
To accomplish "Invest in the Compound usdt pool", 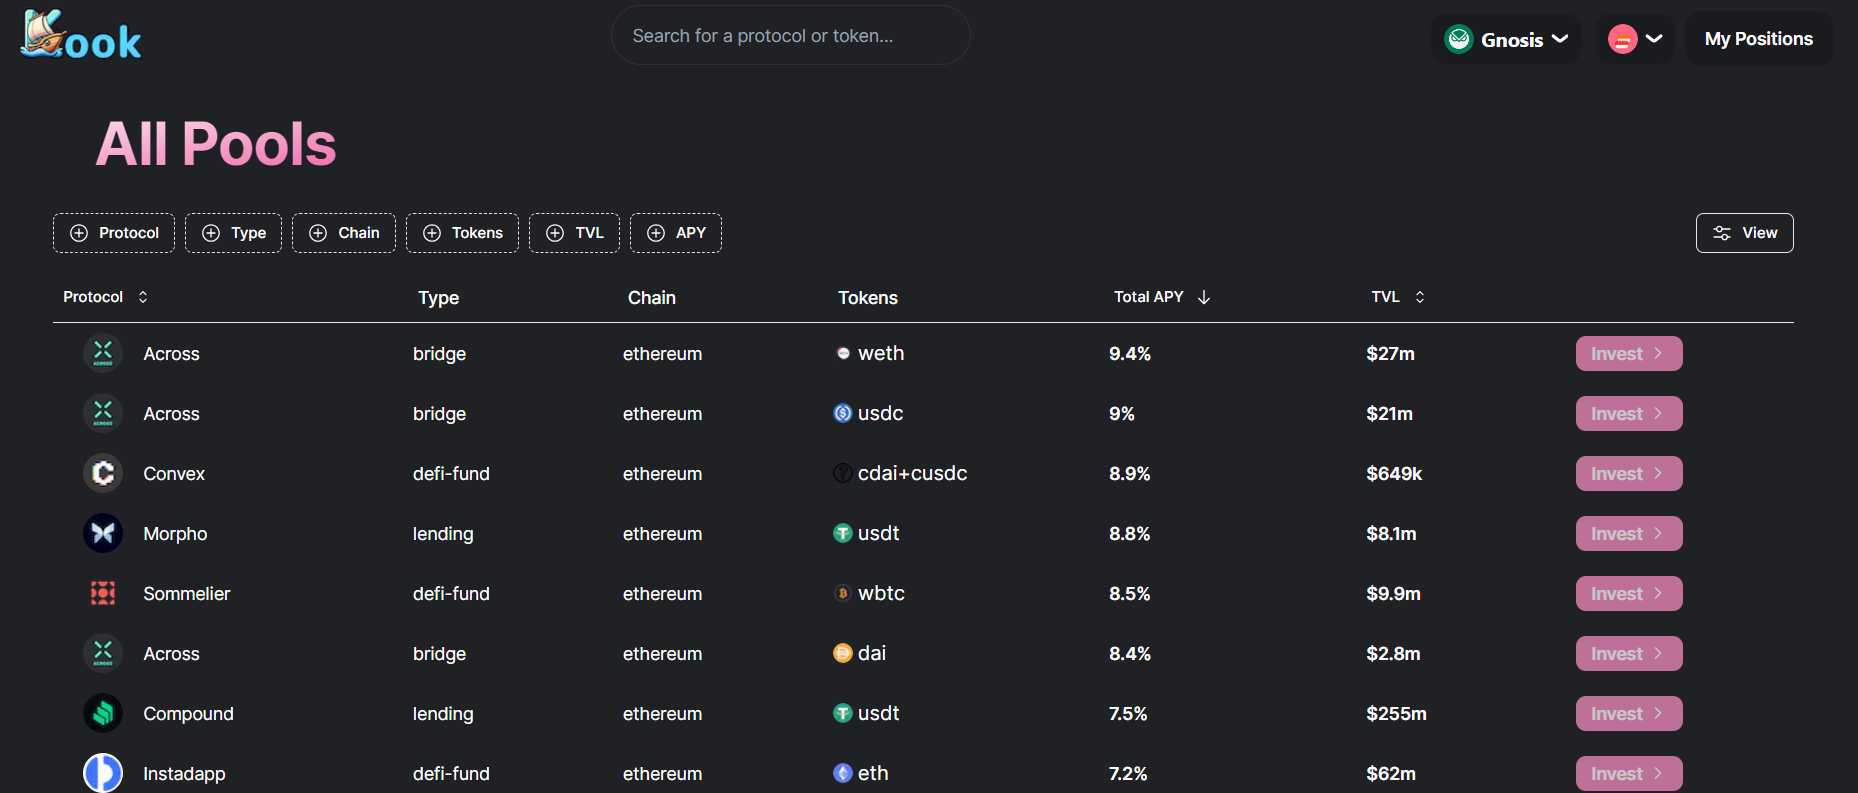I will (1629, 713).
